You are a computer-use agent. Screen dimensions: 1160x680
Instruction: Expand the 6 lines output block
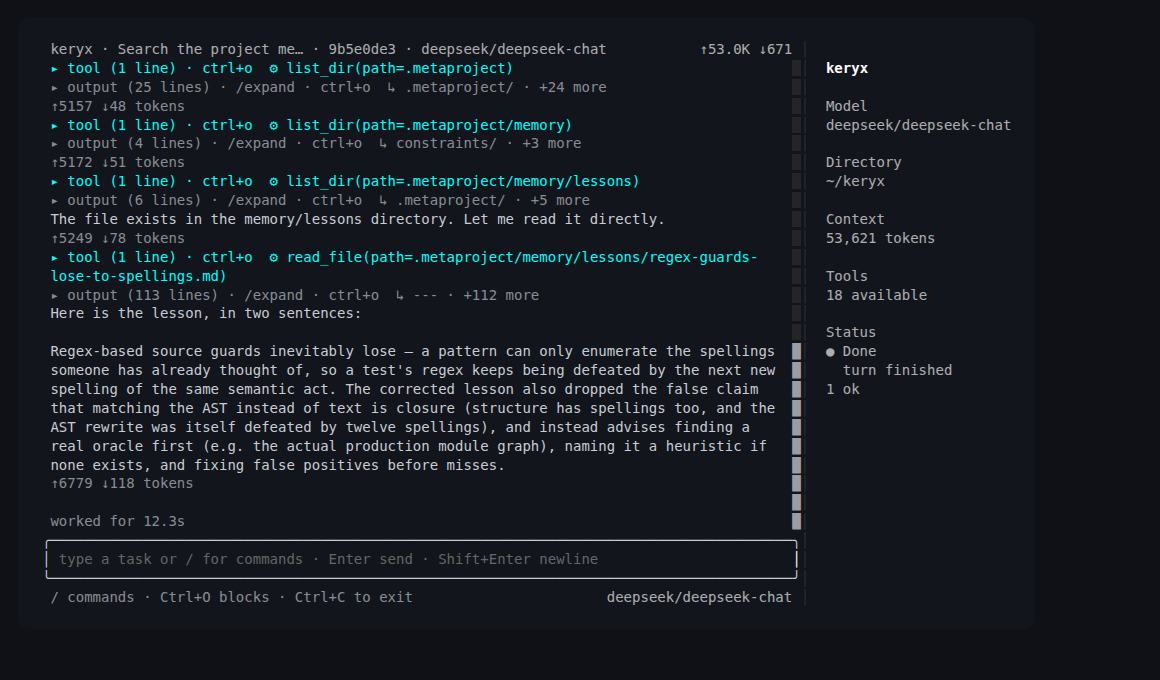tap(320, 201)
